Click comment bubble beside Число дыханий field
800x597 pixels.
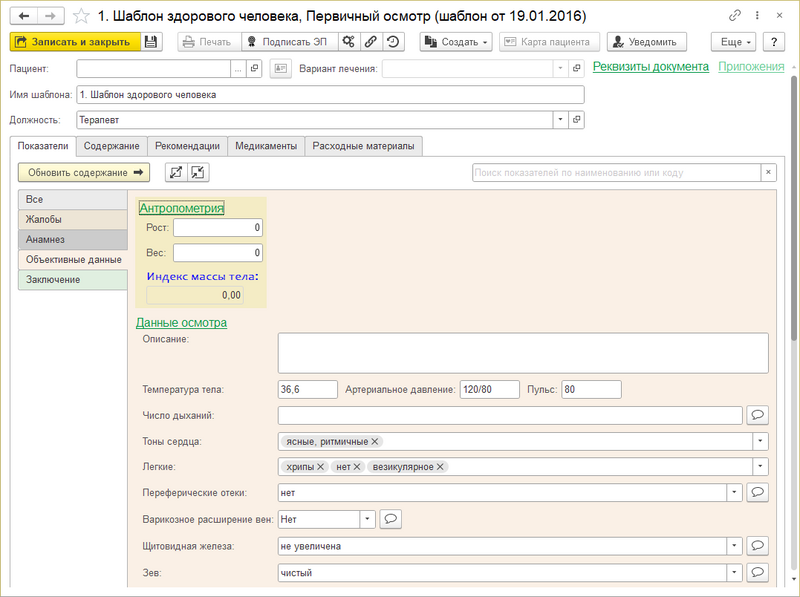pyautogui.click(x=757, y=415)
